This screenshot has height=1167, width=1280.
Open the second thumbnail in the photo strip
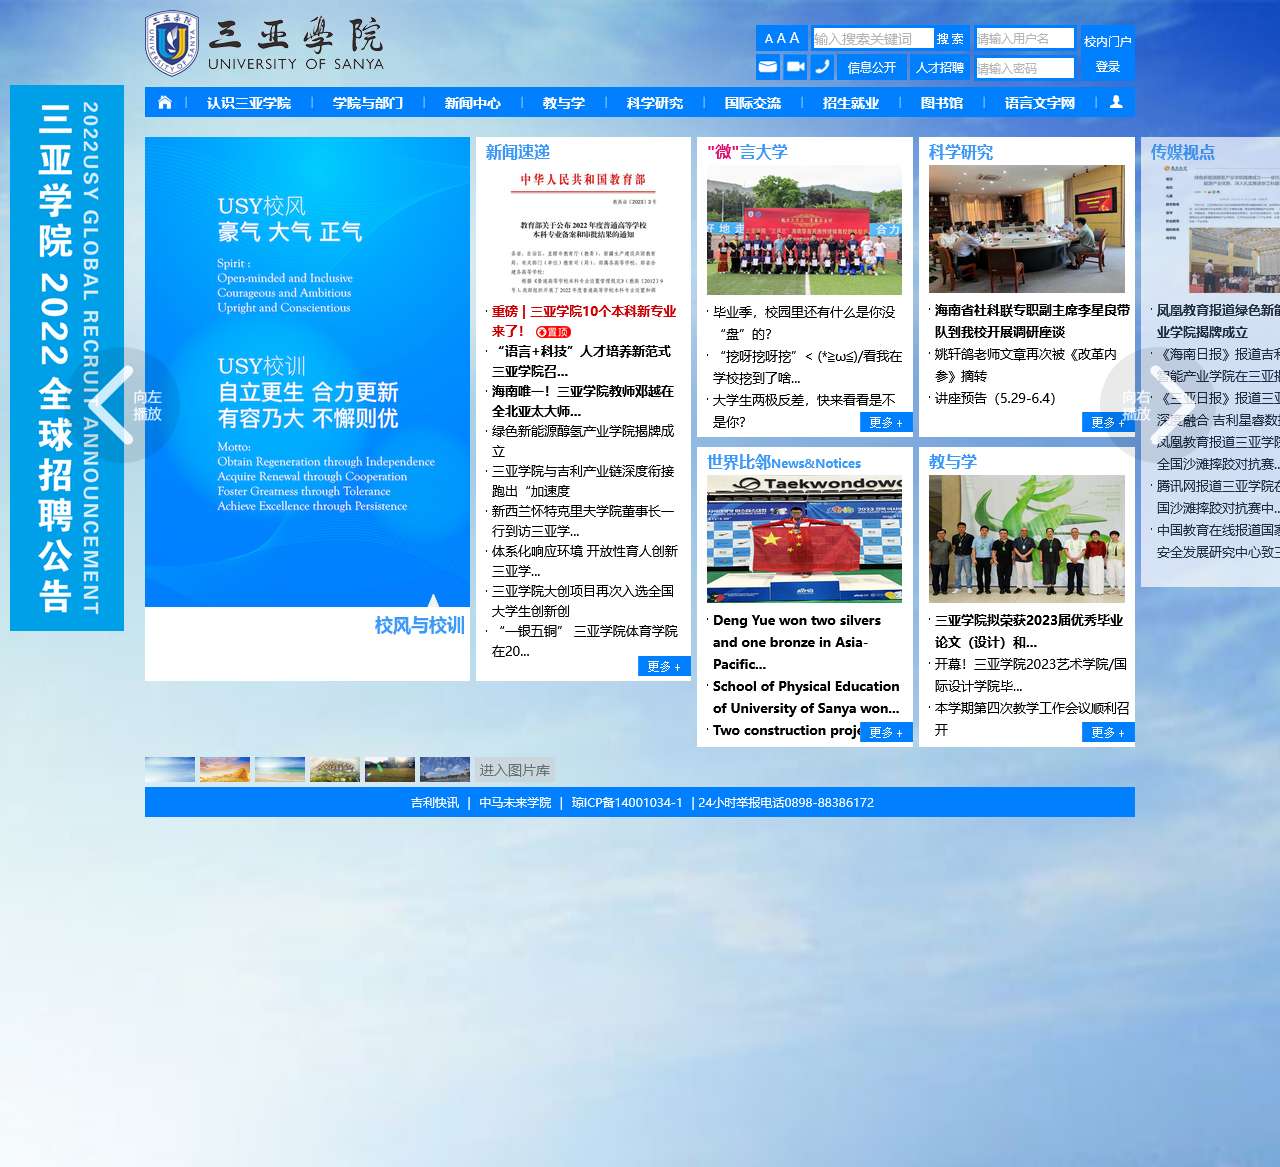[x=225, y=769]
